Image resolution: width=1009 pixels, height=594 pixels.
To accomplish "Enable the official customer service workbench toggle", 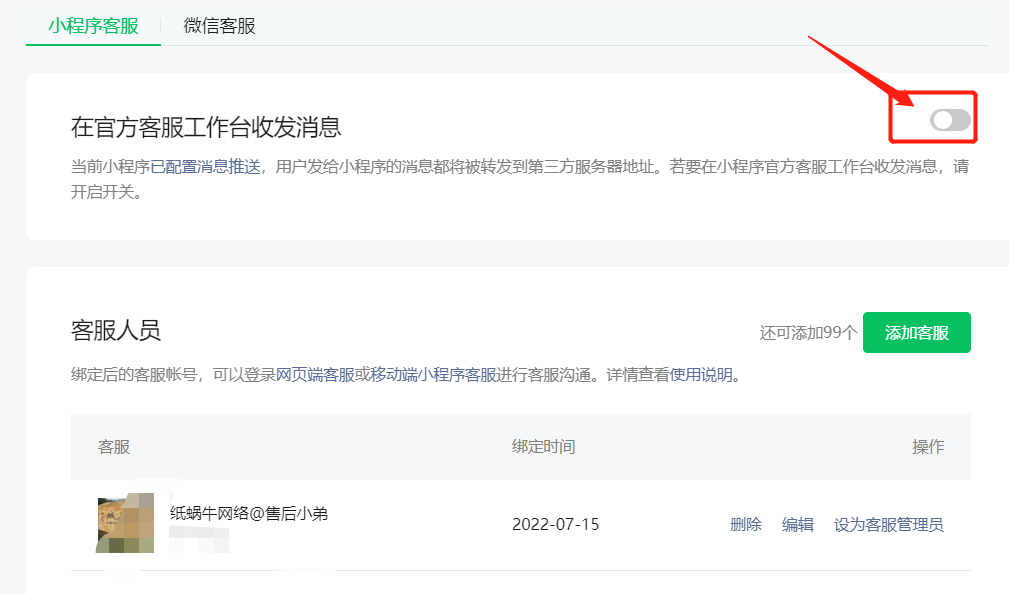I will (x=950, y=119).
